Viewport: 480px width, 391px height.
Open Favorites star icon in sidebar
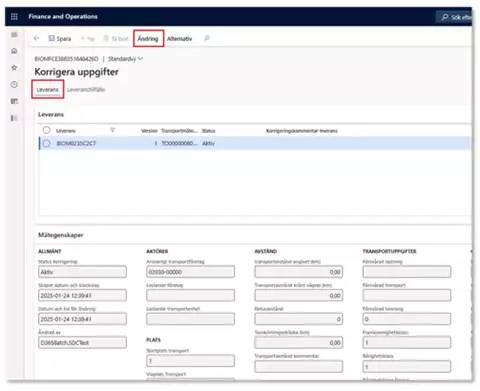point(14,68)
